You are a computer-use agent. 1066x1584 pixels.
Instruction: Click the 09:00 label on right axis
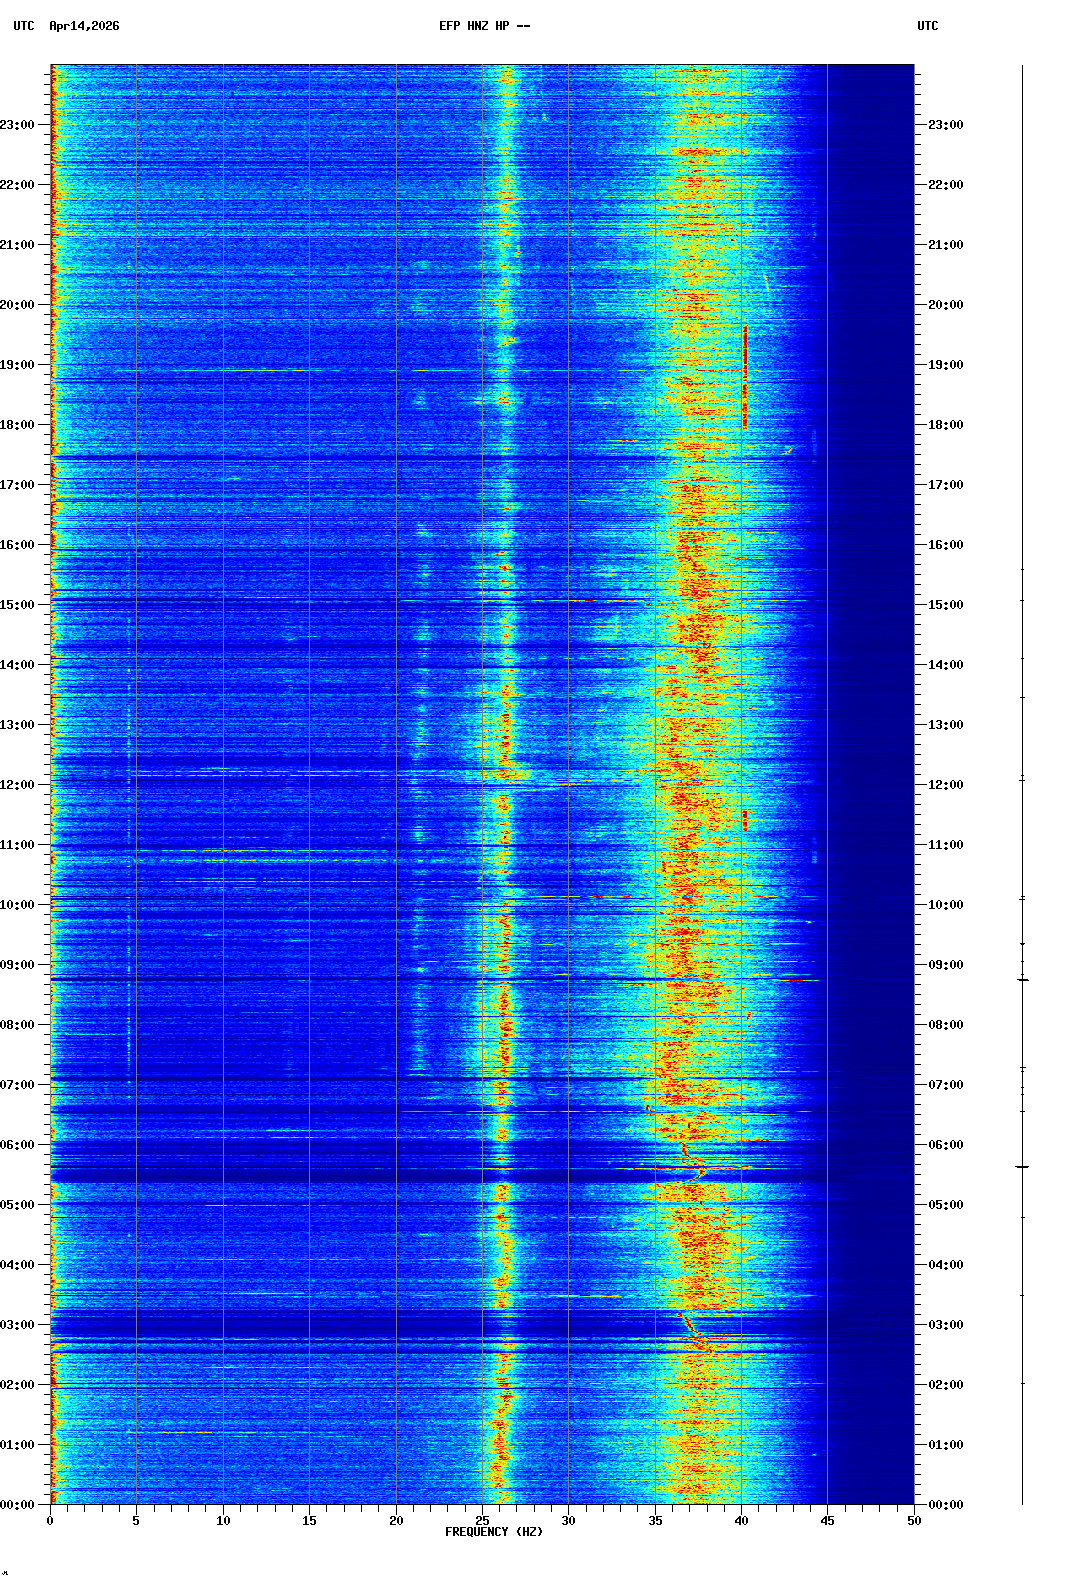pyautogui.click(x=945, y=965)
